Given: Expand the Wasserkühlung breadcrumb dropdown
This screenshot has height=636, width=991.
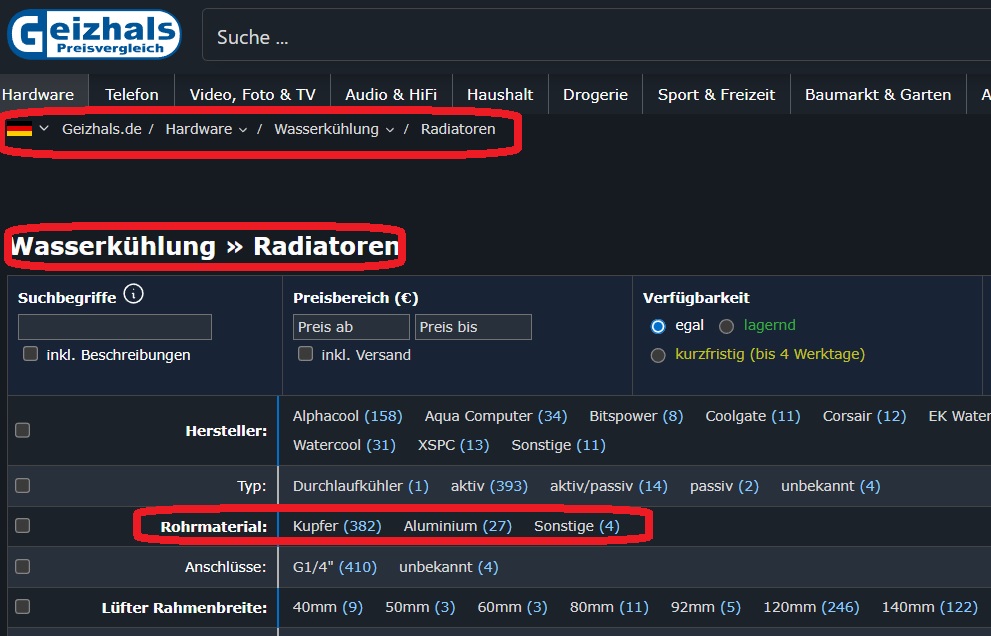Looking at the screenshot, I should (x=390, y=129).
